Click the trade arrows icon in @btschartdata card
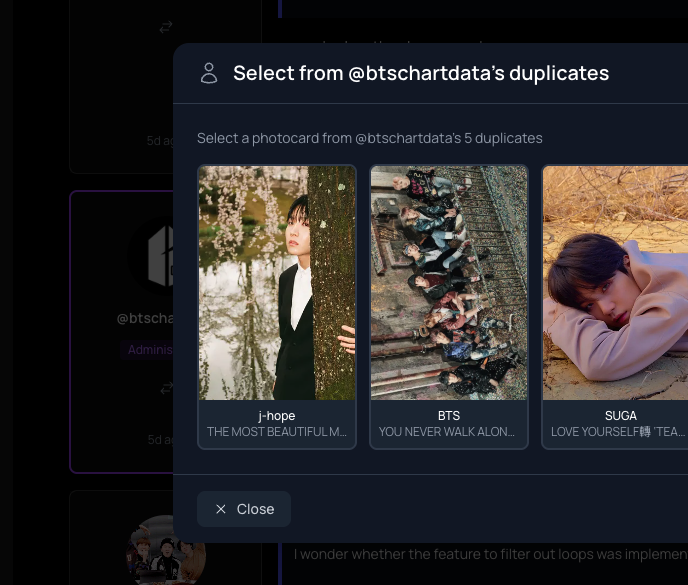 click(x=167, y=388)
